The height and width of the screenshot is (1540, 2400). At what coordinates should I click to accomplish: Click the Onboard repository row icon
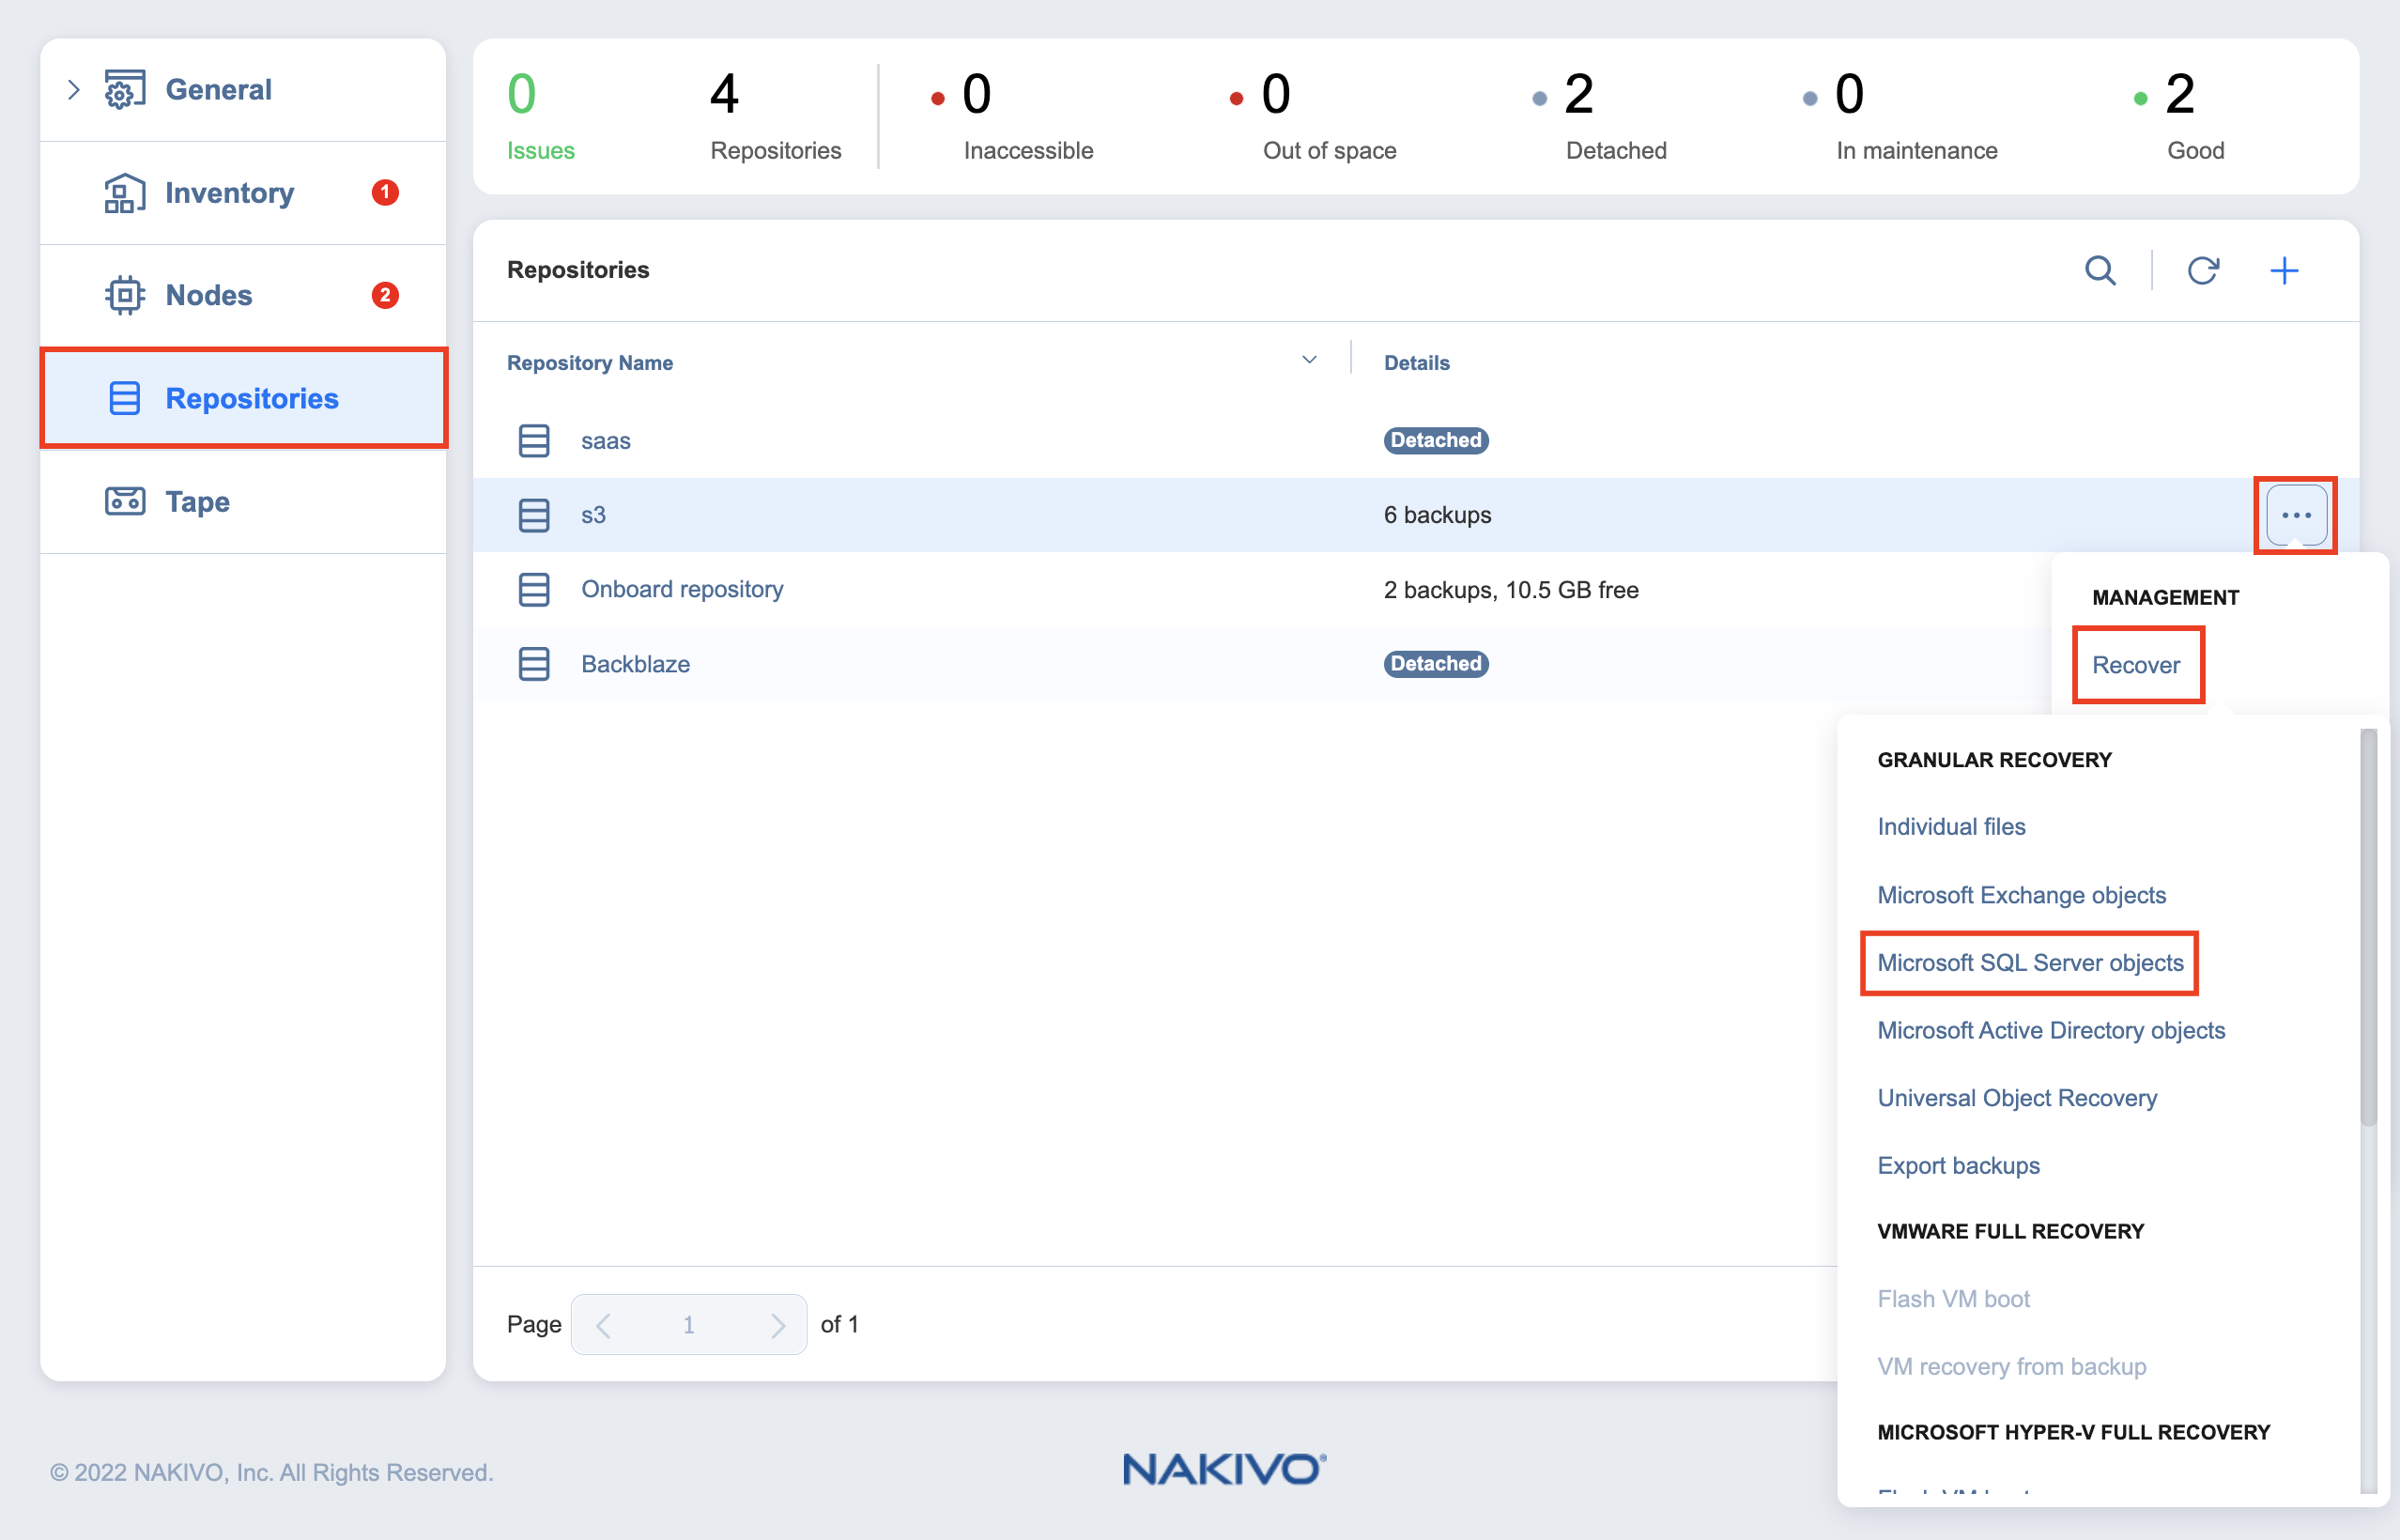tap(534, 589)
